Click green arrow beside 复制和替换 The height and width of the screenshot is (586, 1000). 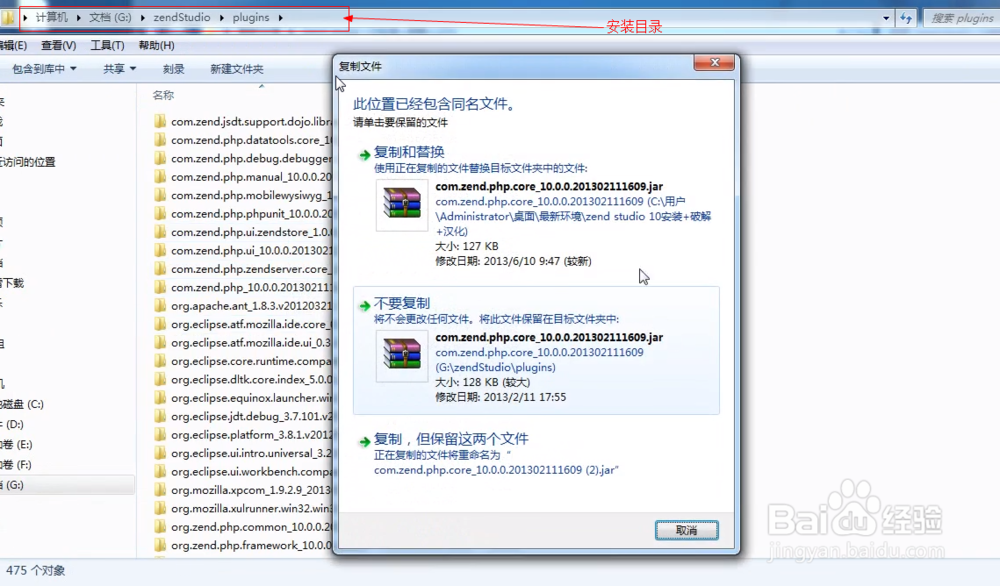pyautogui.click(x=364, y=155)
